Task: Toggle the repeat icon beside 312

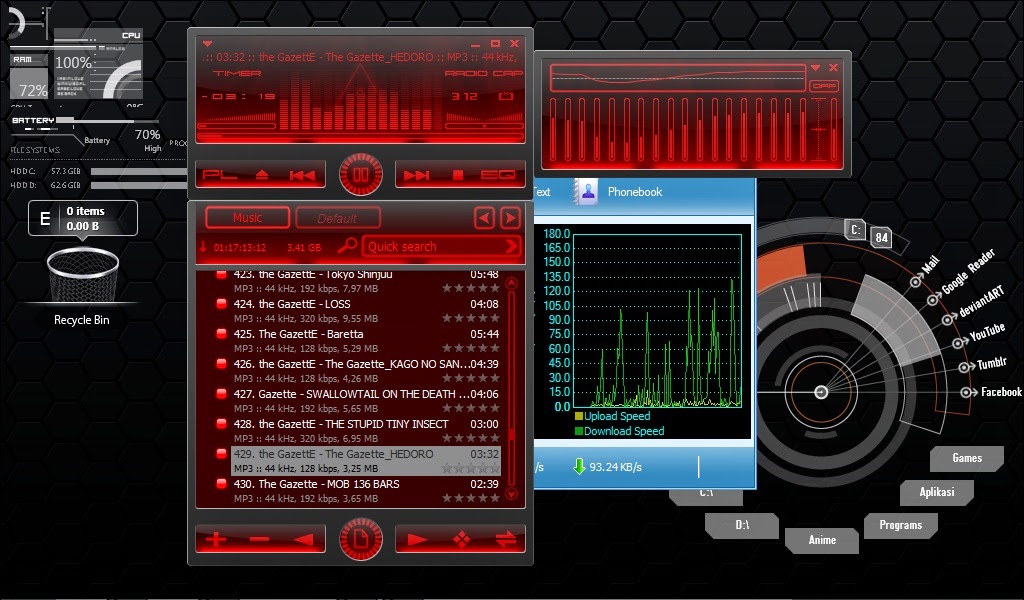Action: tap(505, 97)
